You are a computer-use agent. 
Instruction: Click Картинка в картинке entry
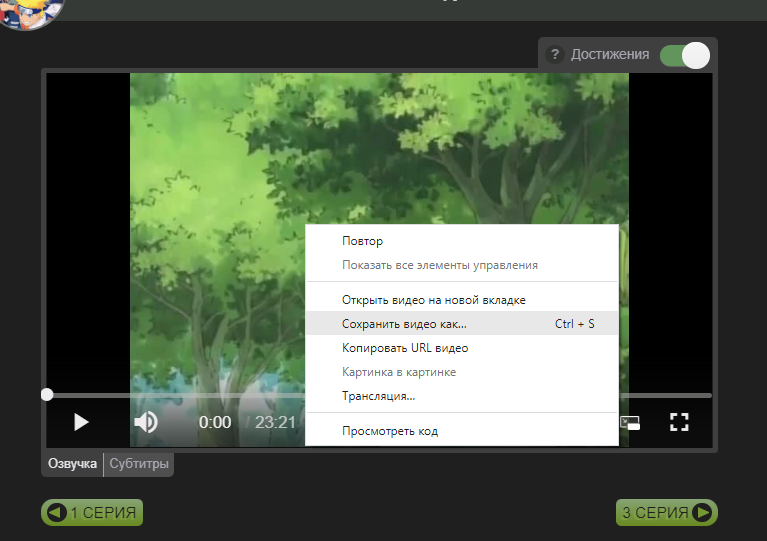pos(462,372)
